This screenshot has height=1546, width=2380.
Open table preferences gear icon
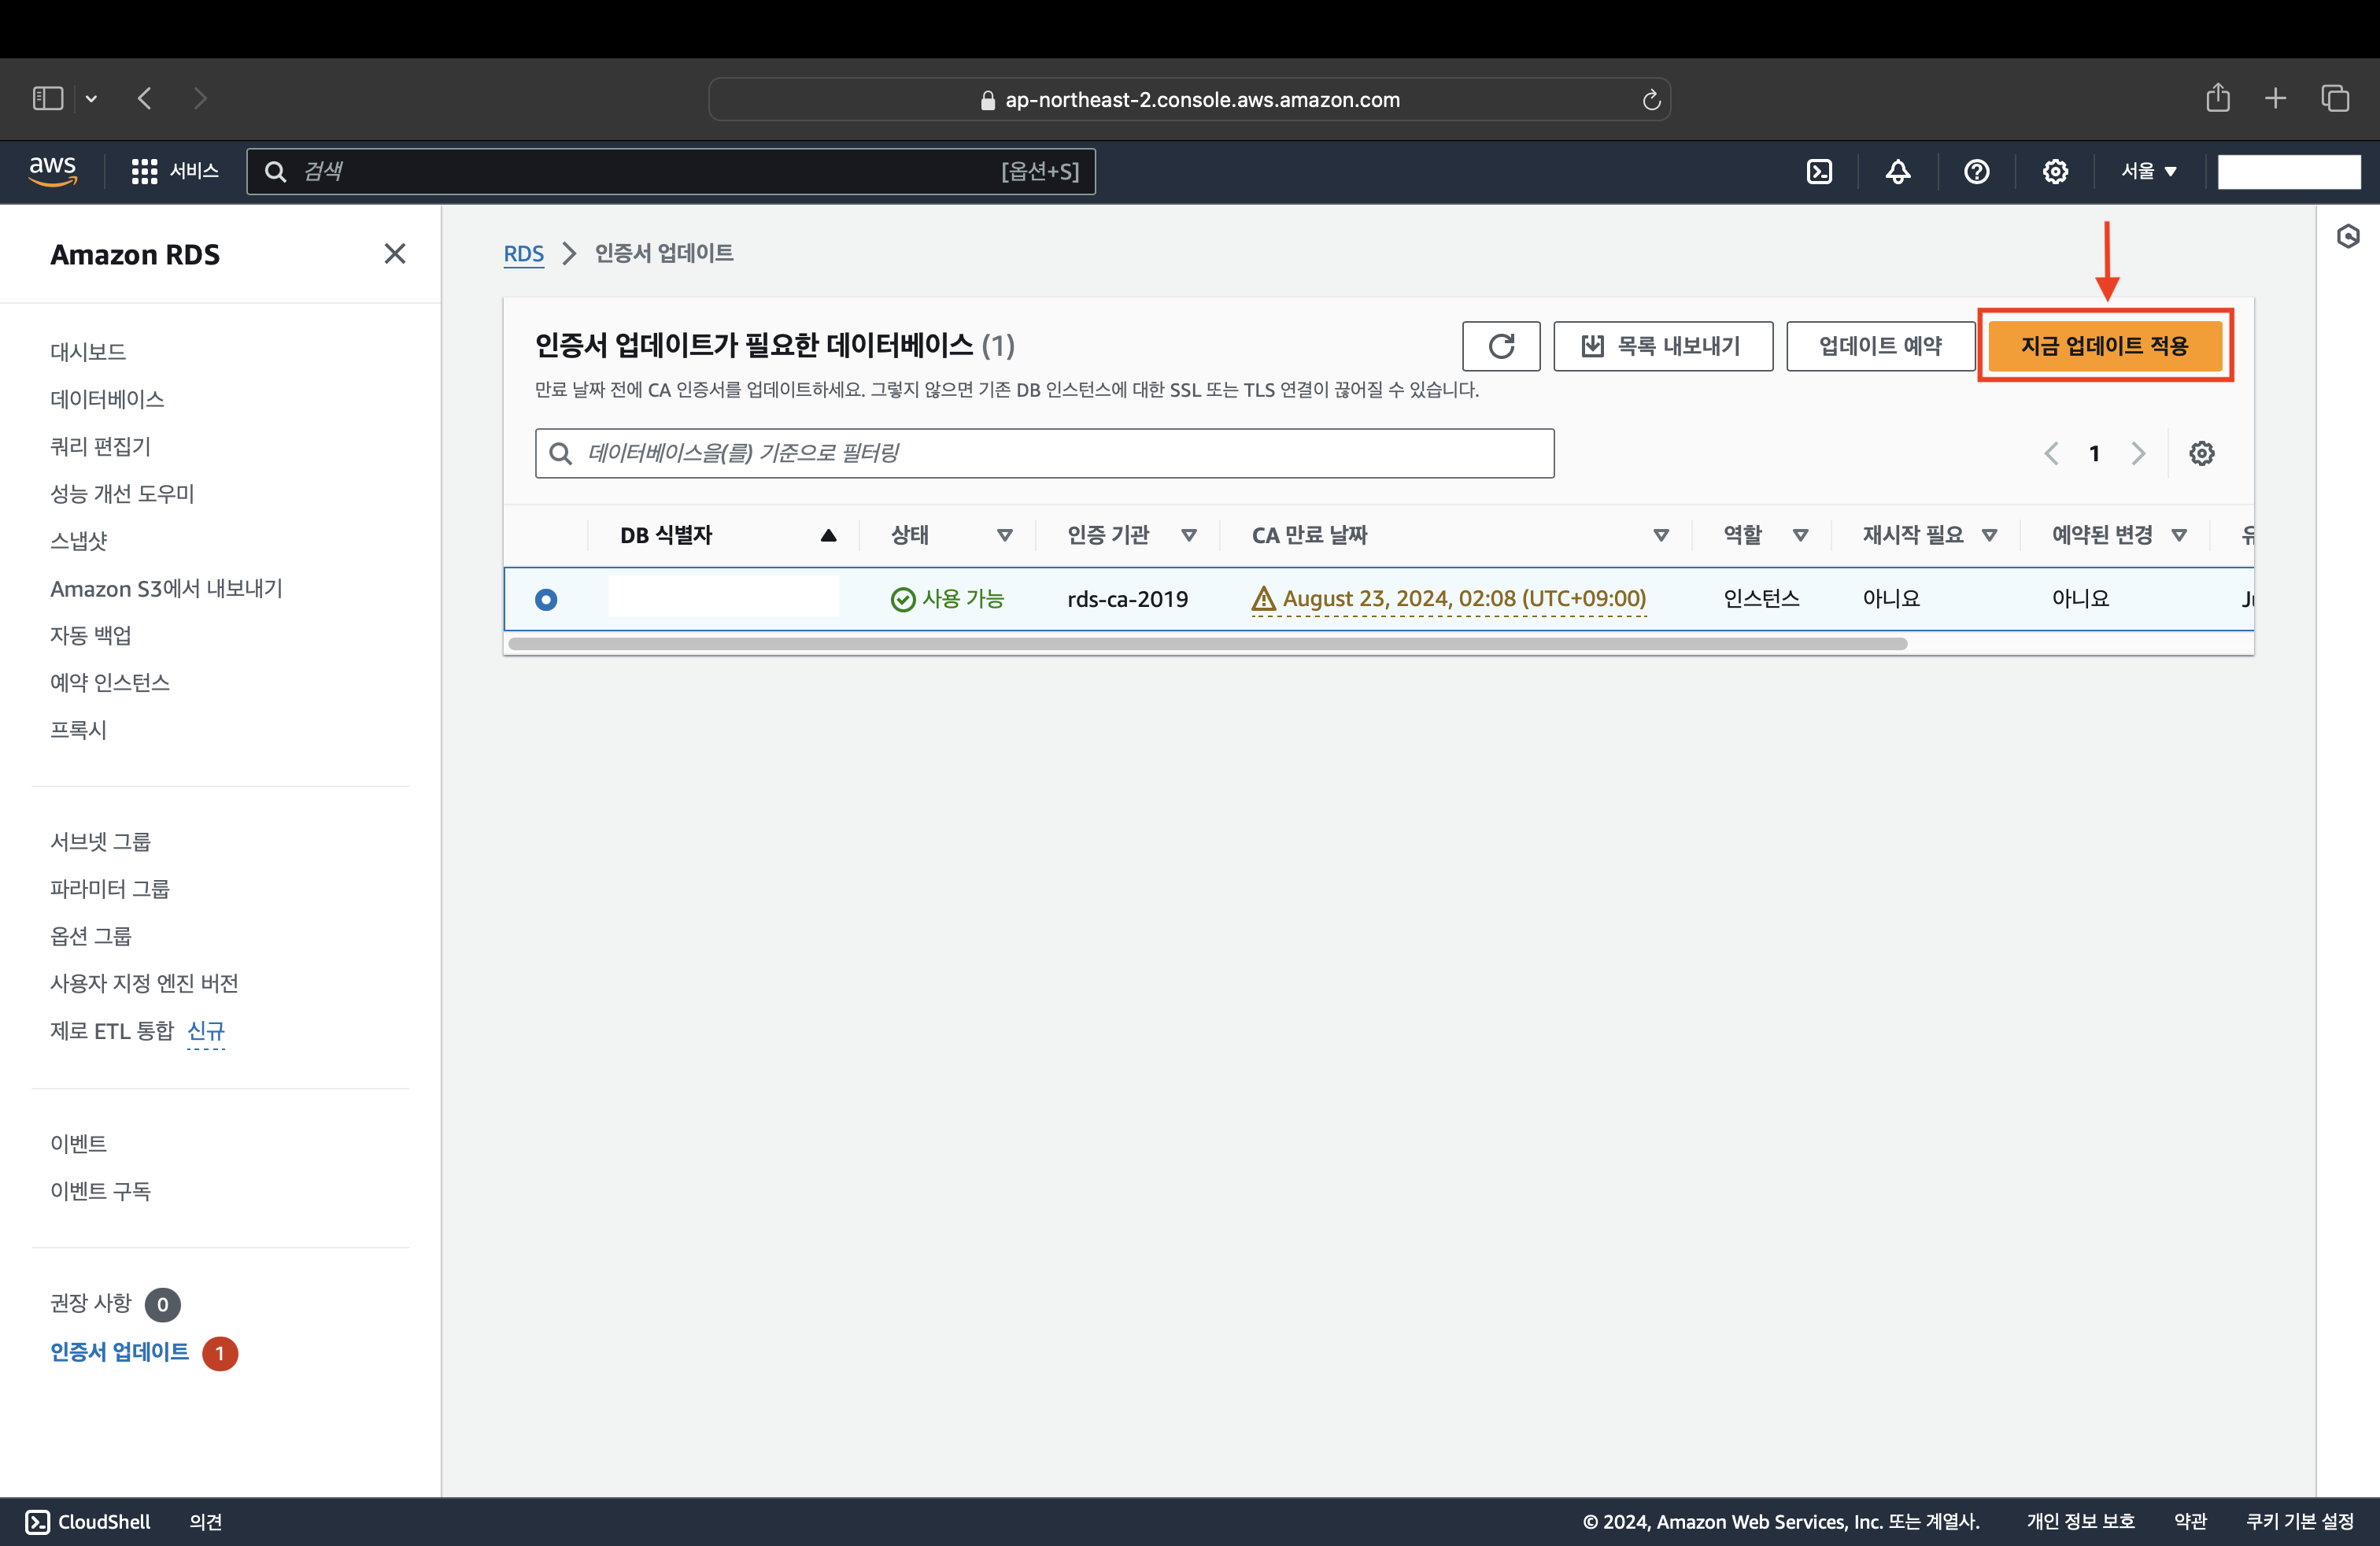click(2201, 453)
